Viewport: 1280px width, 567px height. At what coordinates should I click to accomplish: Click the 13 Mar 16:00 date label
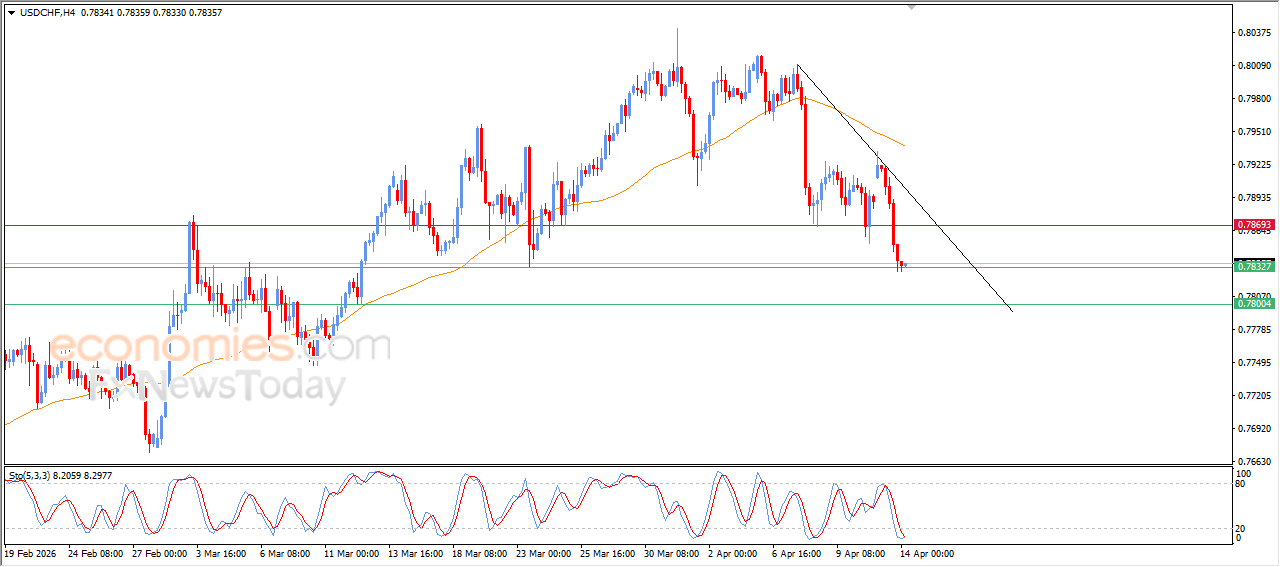click(x=415, y=553)
